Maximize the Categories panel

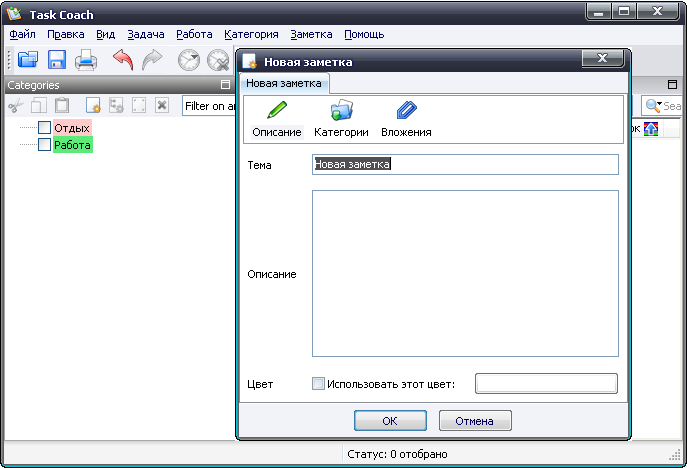(x=225, y=86)
